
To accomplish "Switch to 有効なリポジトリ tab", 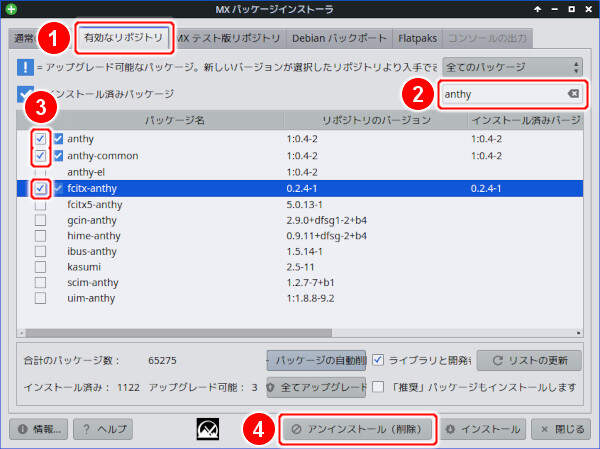I will (123, 38).
